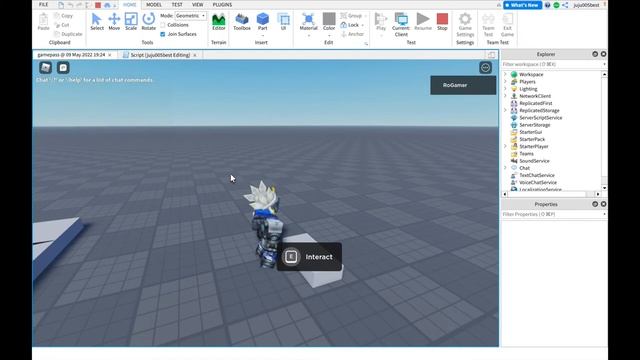The image size is (640, 360).
Task: Click the new file icon in quick access bar
Action: tap(61, 5)
